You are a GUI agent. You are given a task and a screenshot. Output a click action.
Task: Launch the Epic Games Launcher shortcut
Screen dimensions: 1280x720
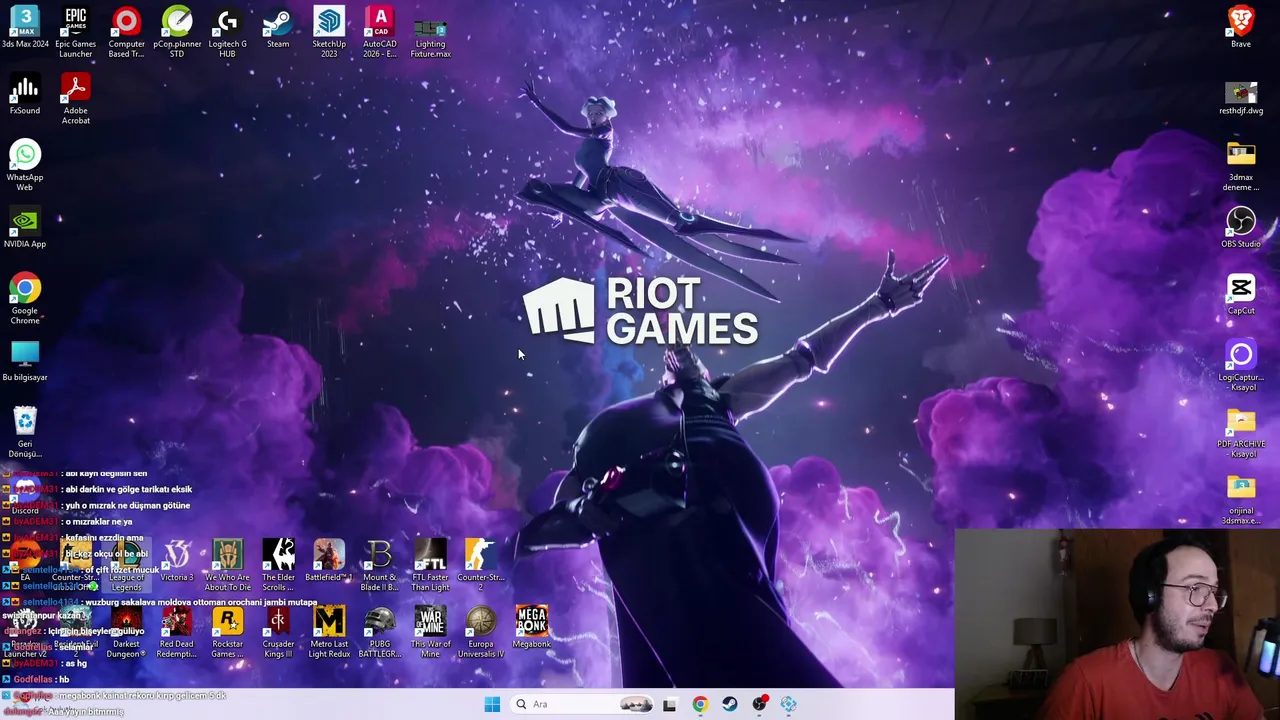tap(75, 32)
